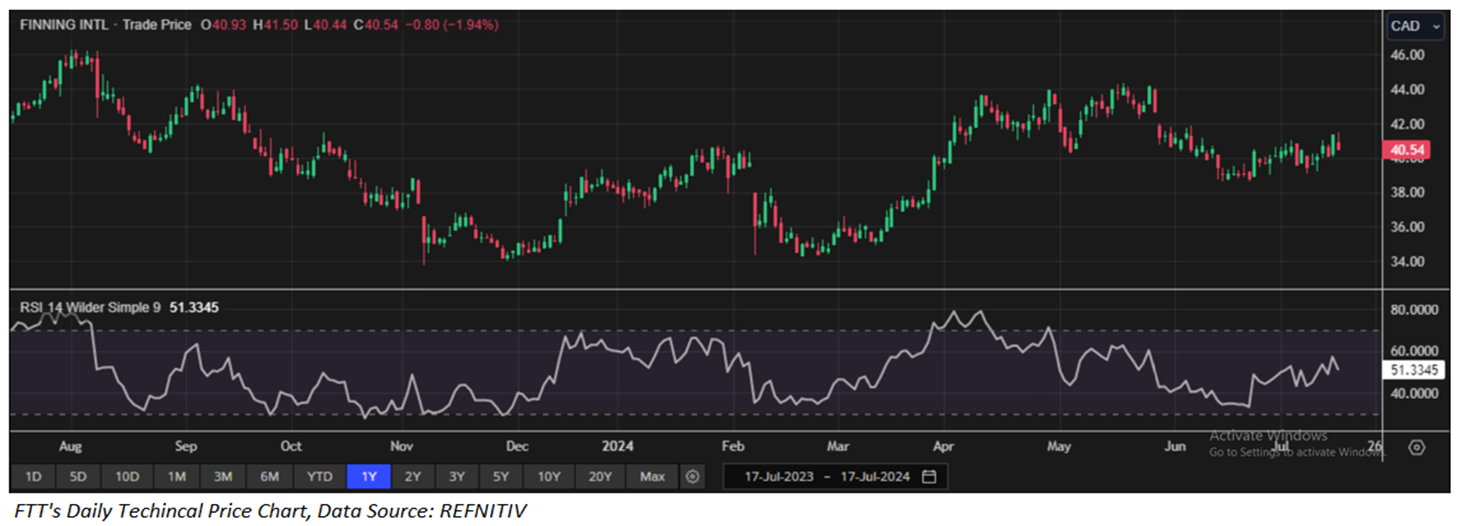Set the chart to 10Y
Screen dimensions: 1457x526
548,477
